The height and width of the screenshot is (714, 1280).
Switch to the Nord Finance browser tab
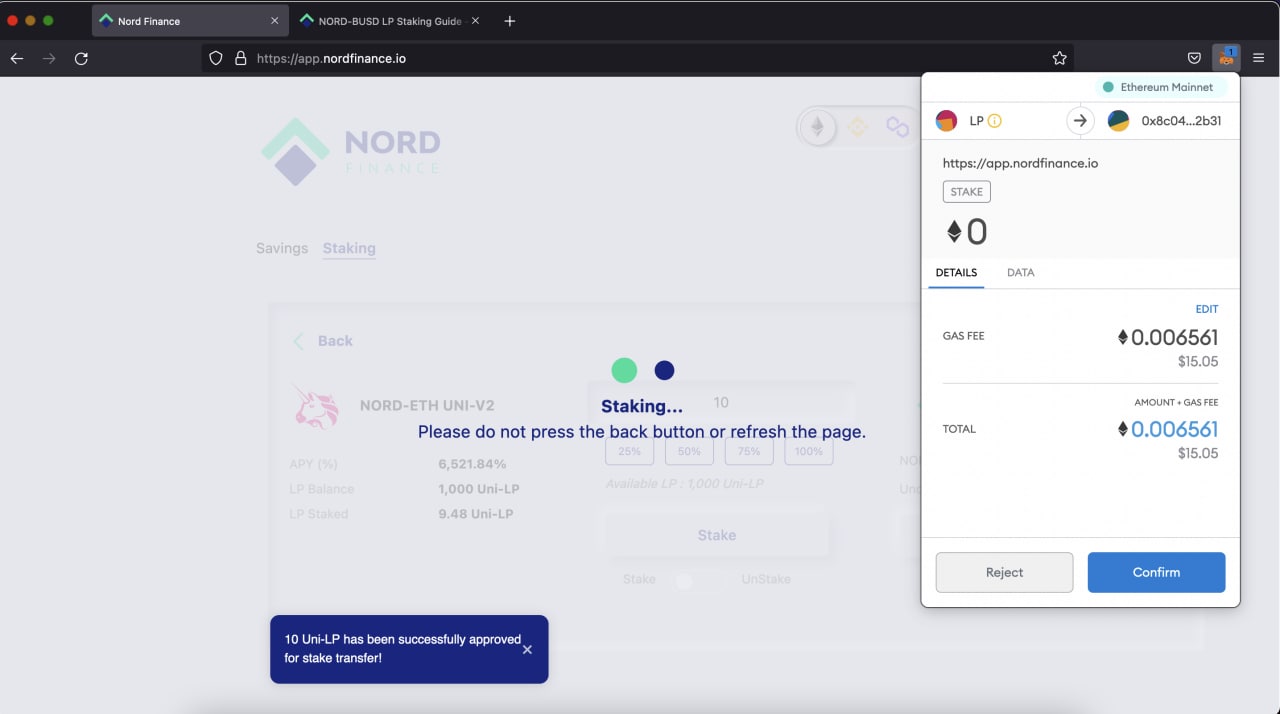[189, 21]
